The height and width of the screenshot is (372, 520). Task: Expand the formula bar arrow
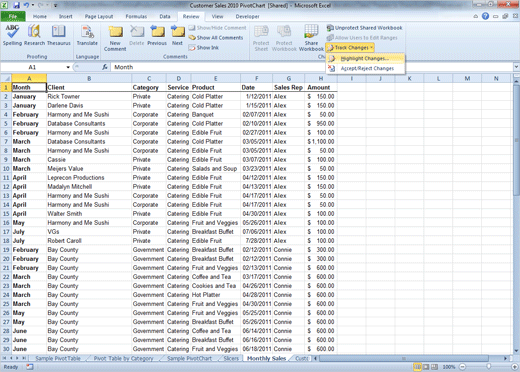tap(516, 67)
